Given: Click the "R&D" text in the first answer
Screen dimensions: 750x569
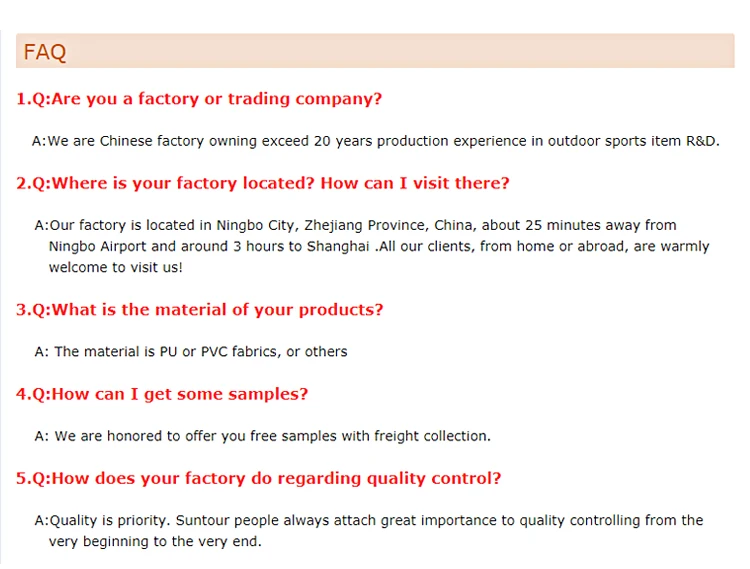Looking at the screenshot, I should (701, 141).
